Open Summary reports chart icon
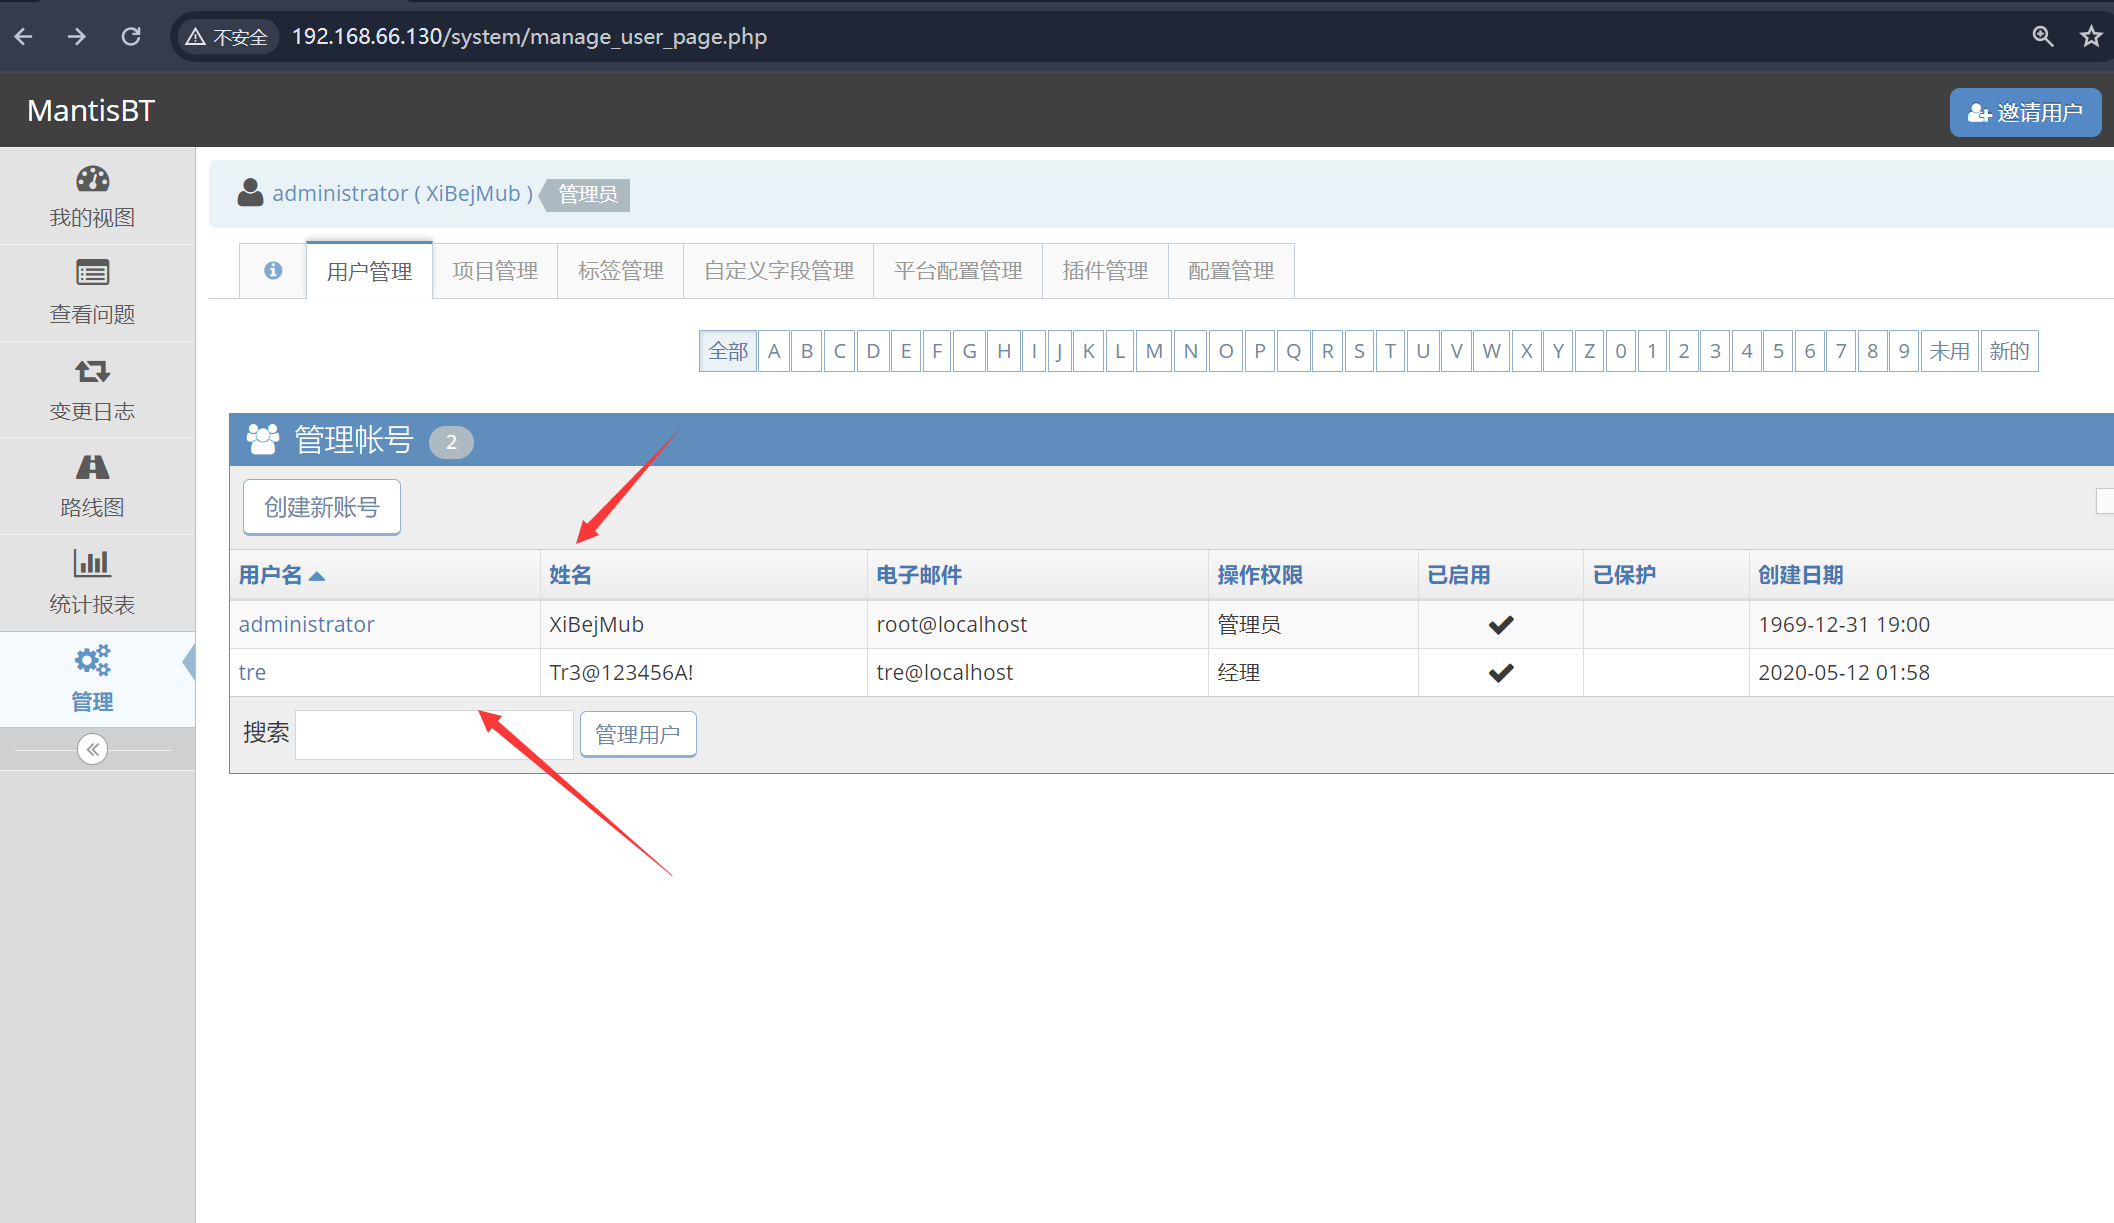The width and height of the screenshot is (2114, 1223). (x=92, y=563)
